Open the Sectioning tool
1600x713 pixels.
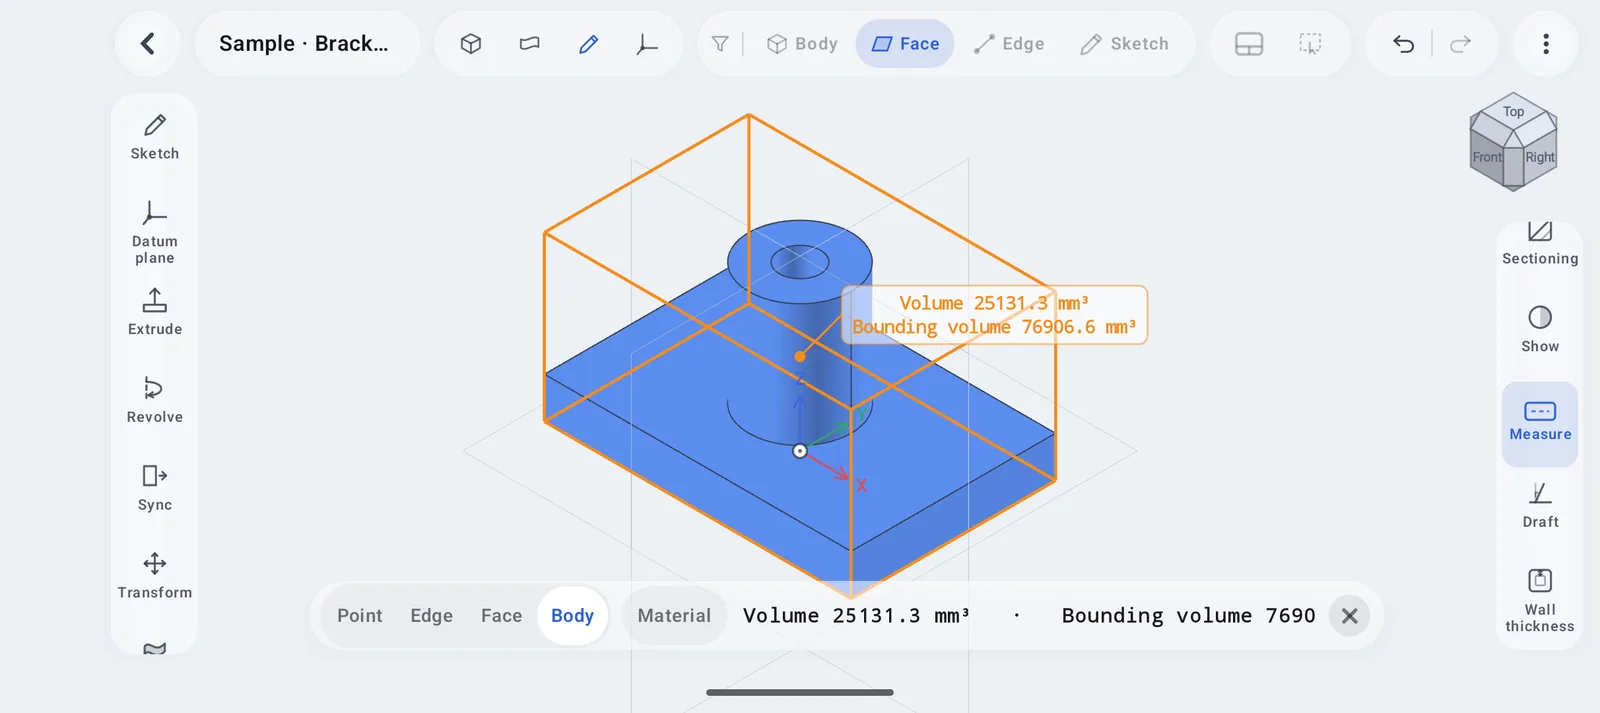[x=1540, y=245]
